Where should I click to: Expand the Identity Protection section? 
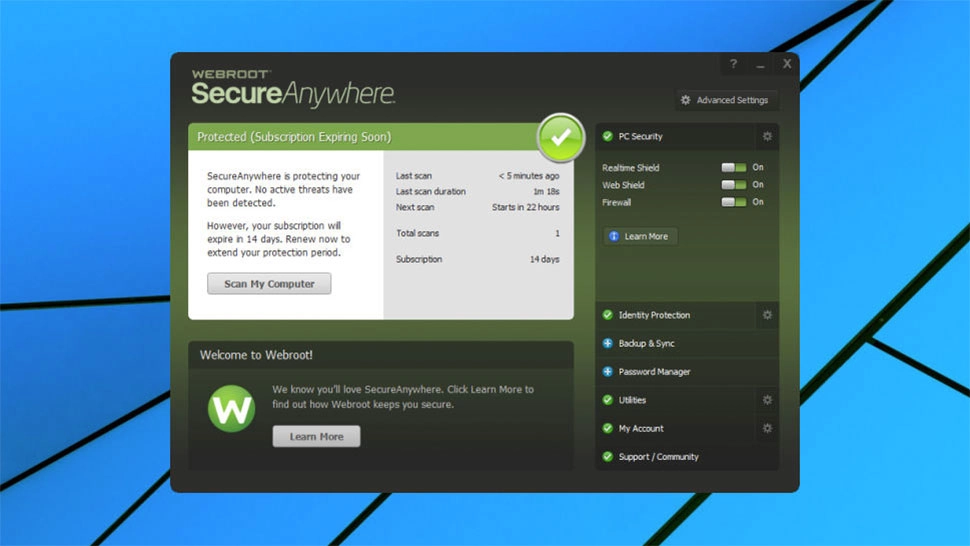(676, 315)
